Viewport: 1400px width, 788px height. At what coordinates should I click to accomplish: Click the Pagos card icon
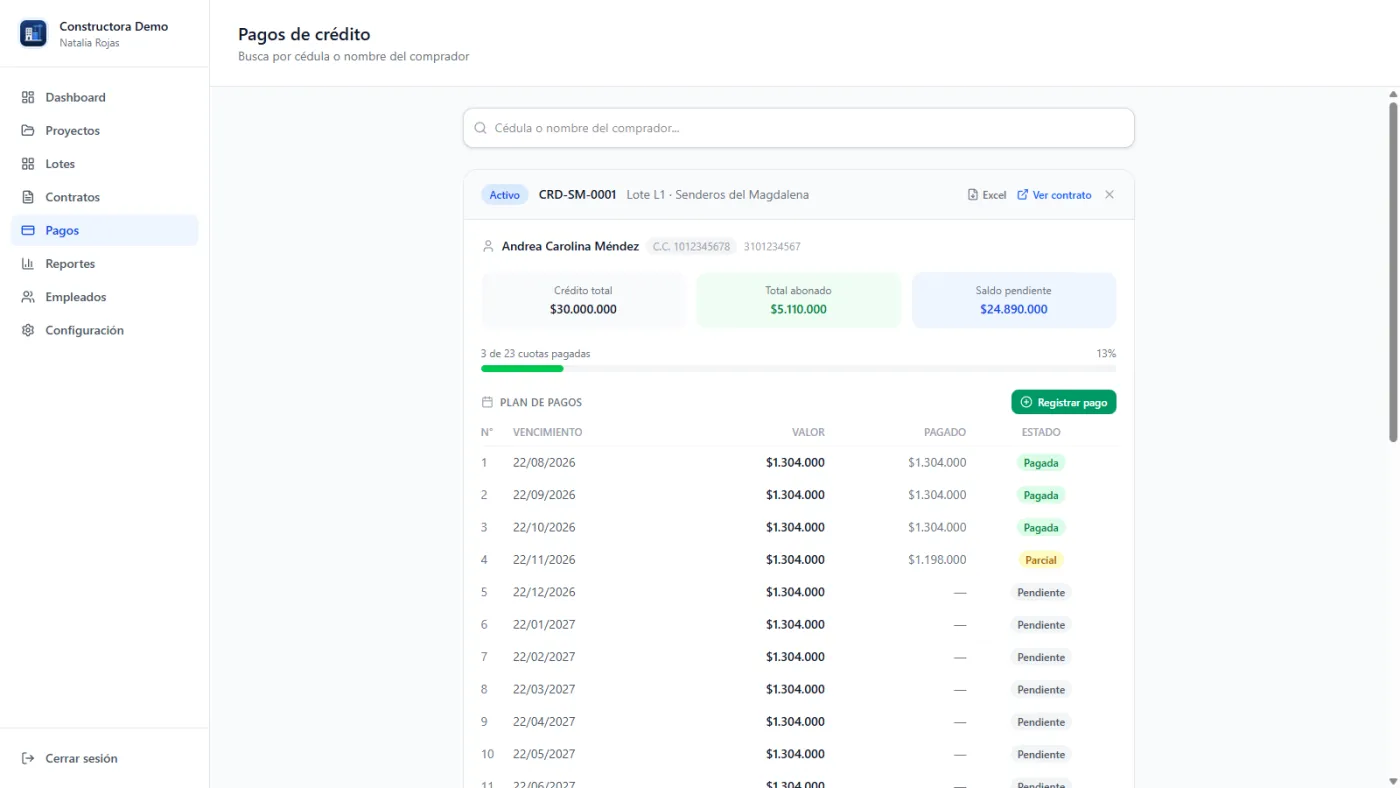[28, 230]
